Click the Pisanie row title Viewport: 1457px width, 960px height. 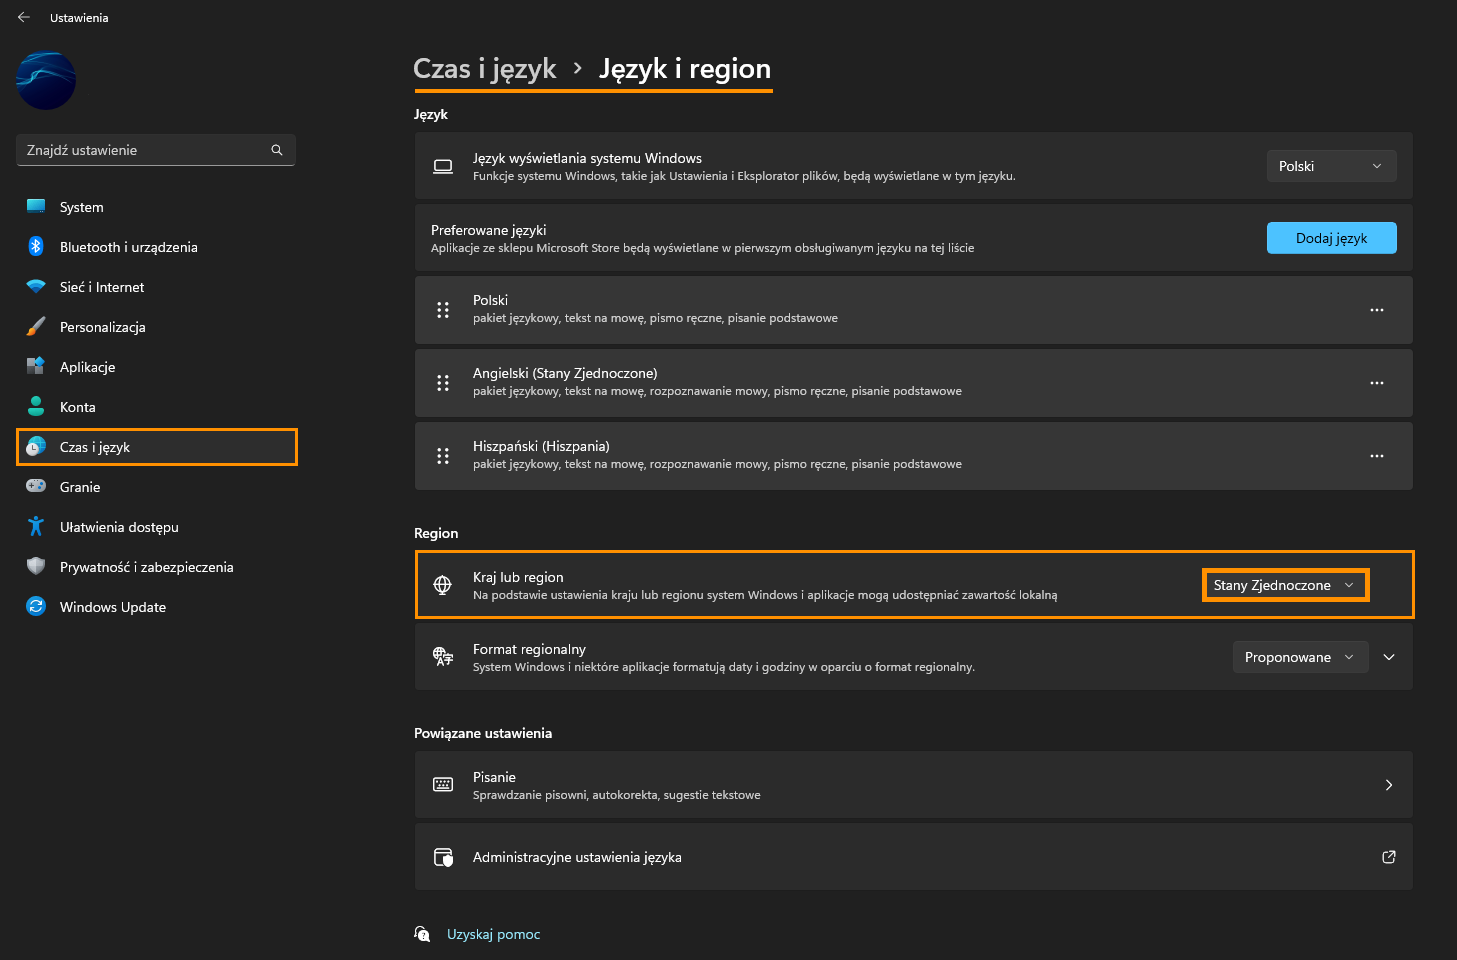[x=494, y=777]
